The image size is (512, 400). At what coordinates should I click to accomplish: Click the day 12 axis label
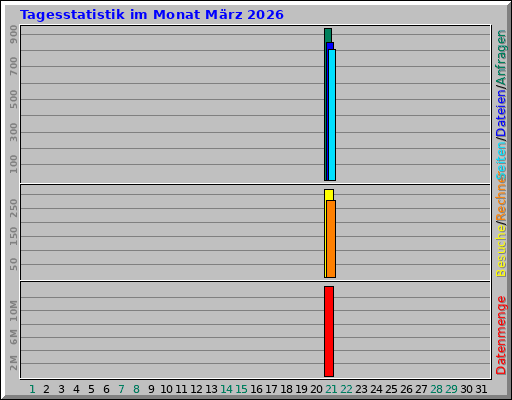(x=196, y=389)
